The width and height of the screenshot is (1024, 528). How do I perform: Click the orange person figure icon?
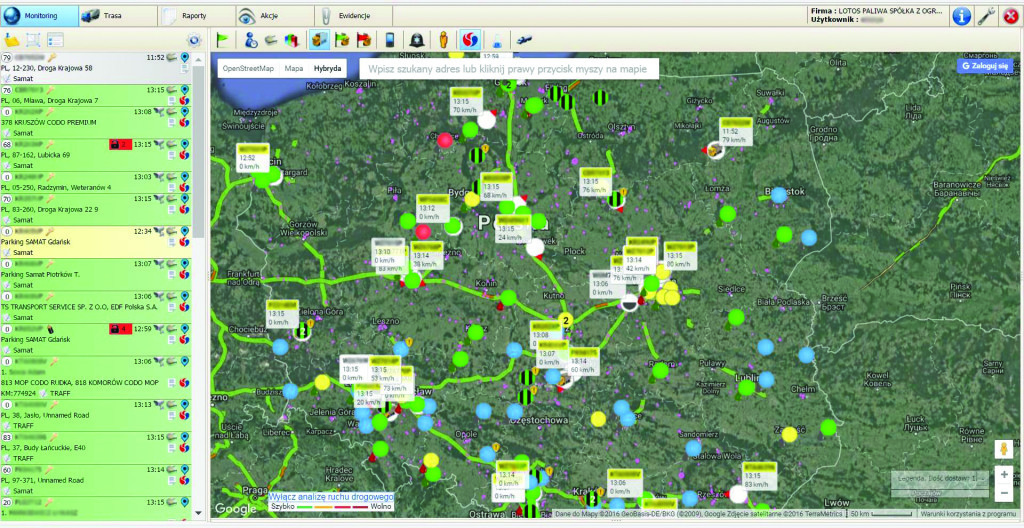click(x=445, y=40)
